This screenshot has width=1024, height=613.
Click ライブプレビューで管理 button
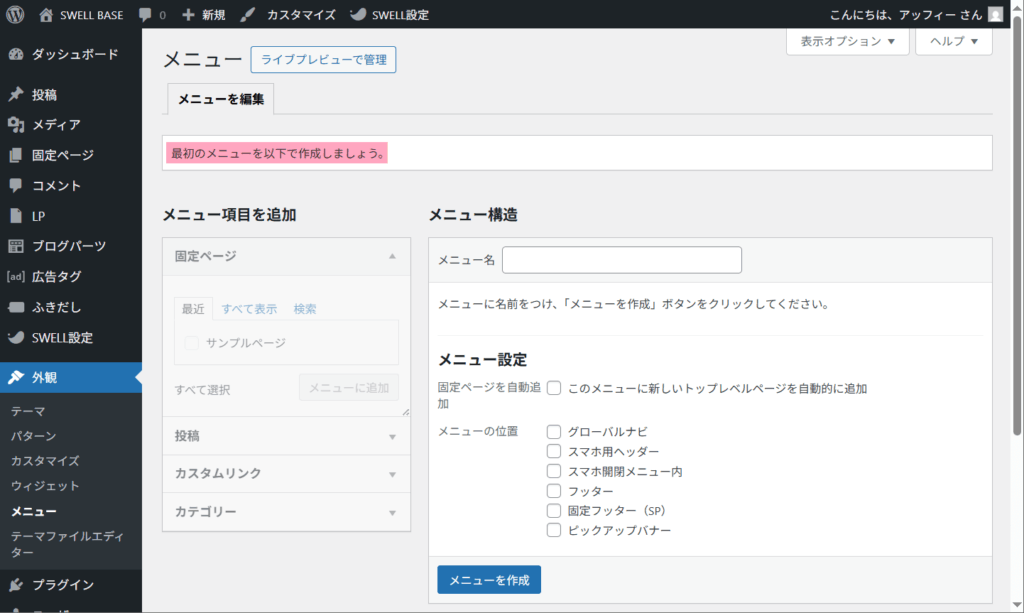(x=323, y=59)
